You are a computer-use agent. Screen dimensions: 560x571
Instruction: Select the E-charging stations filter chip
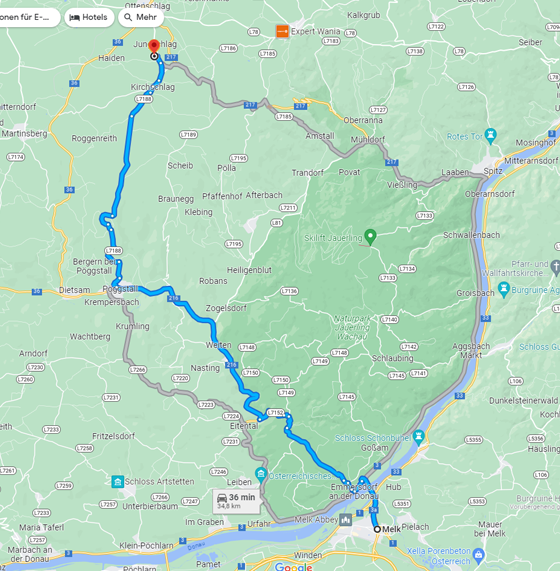(27, 17)
